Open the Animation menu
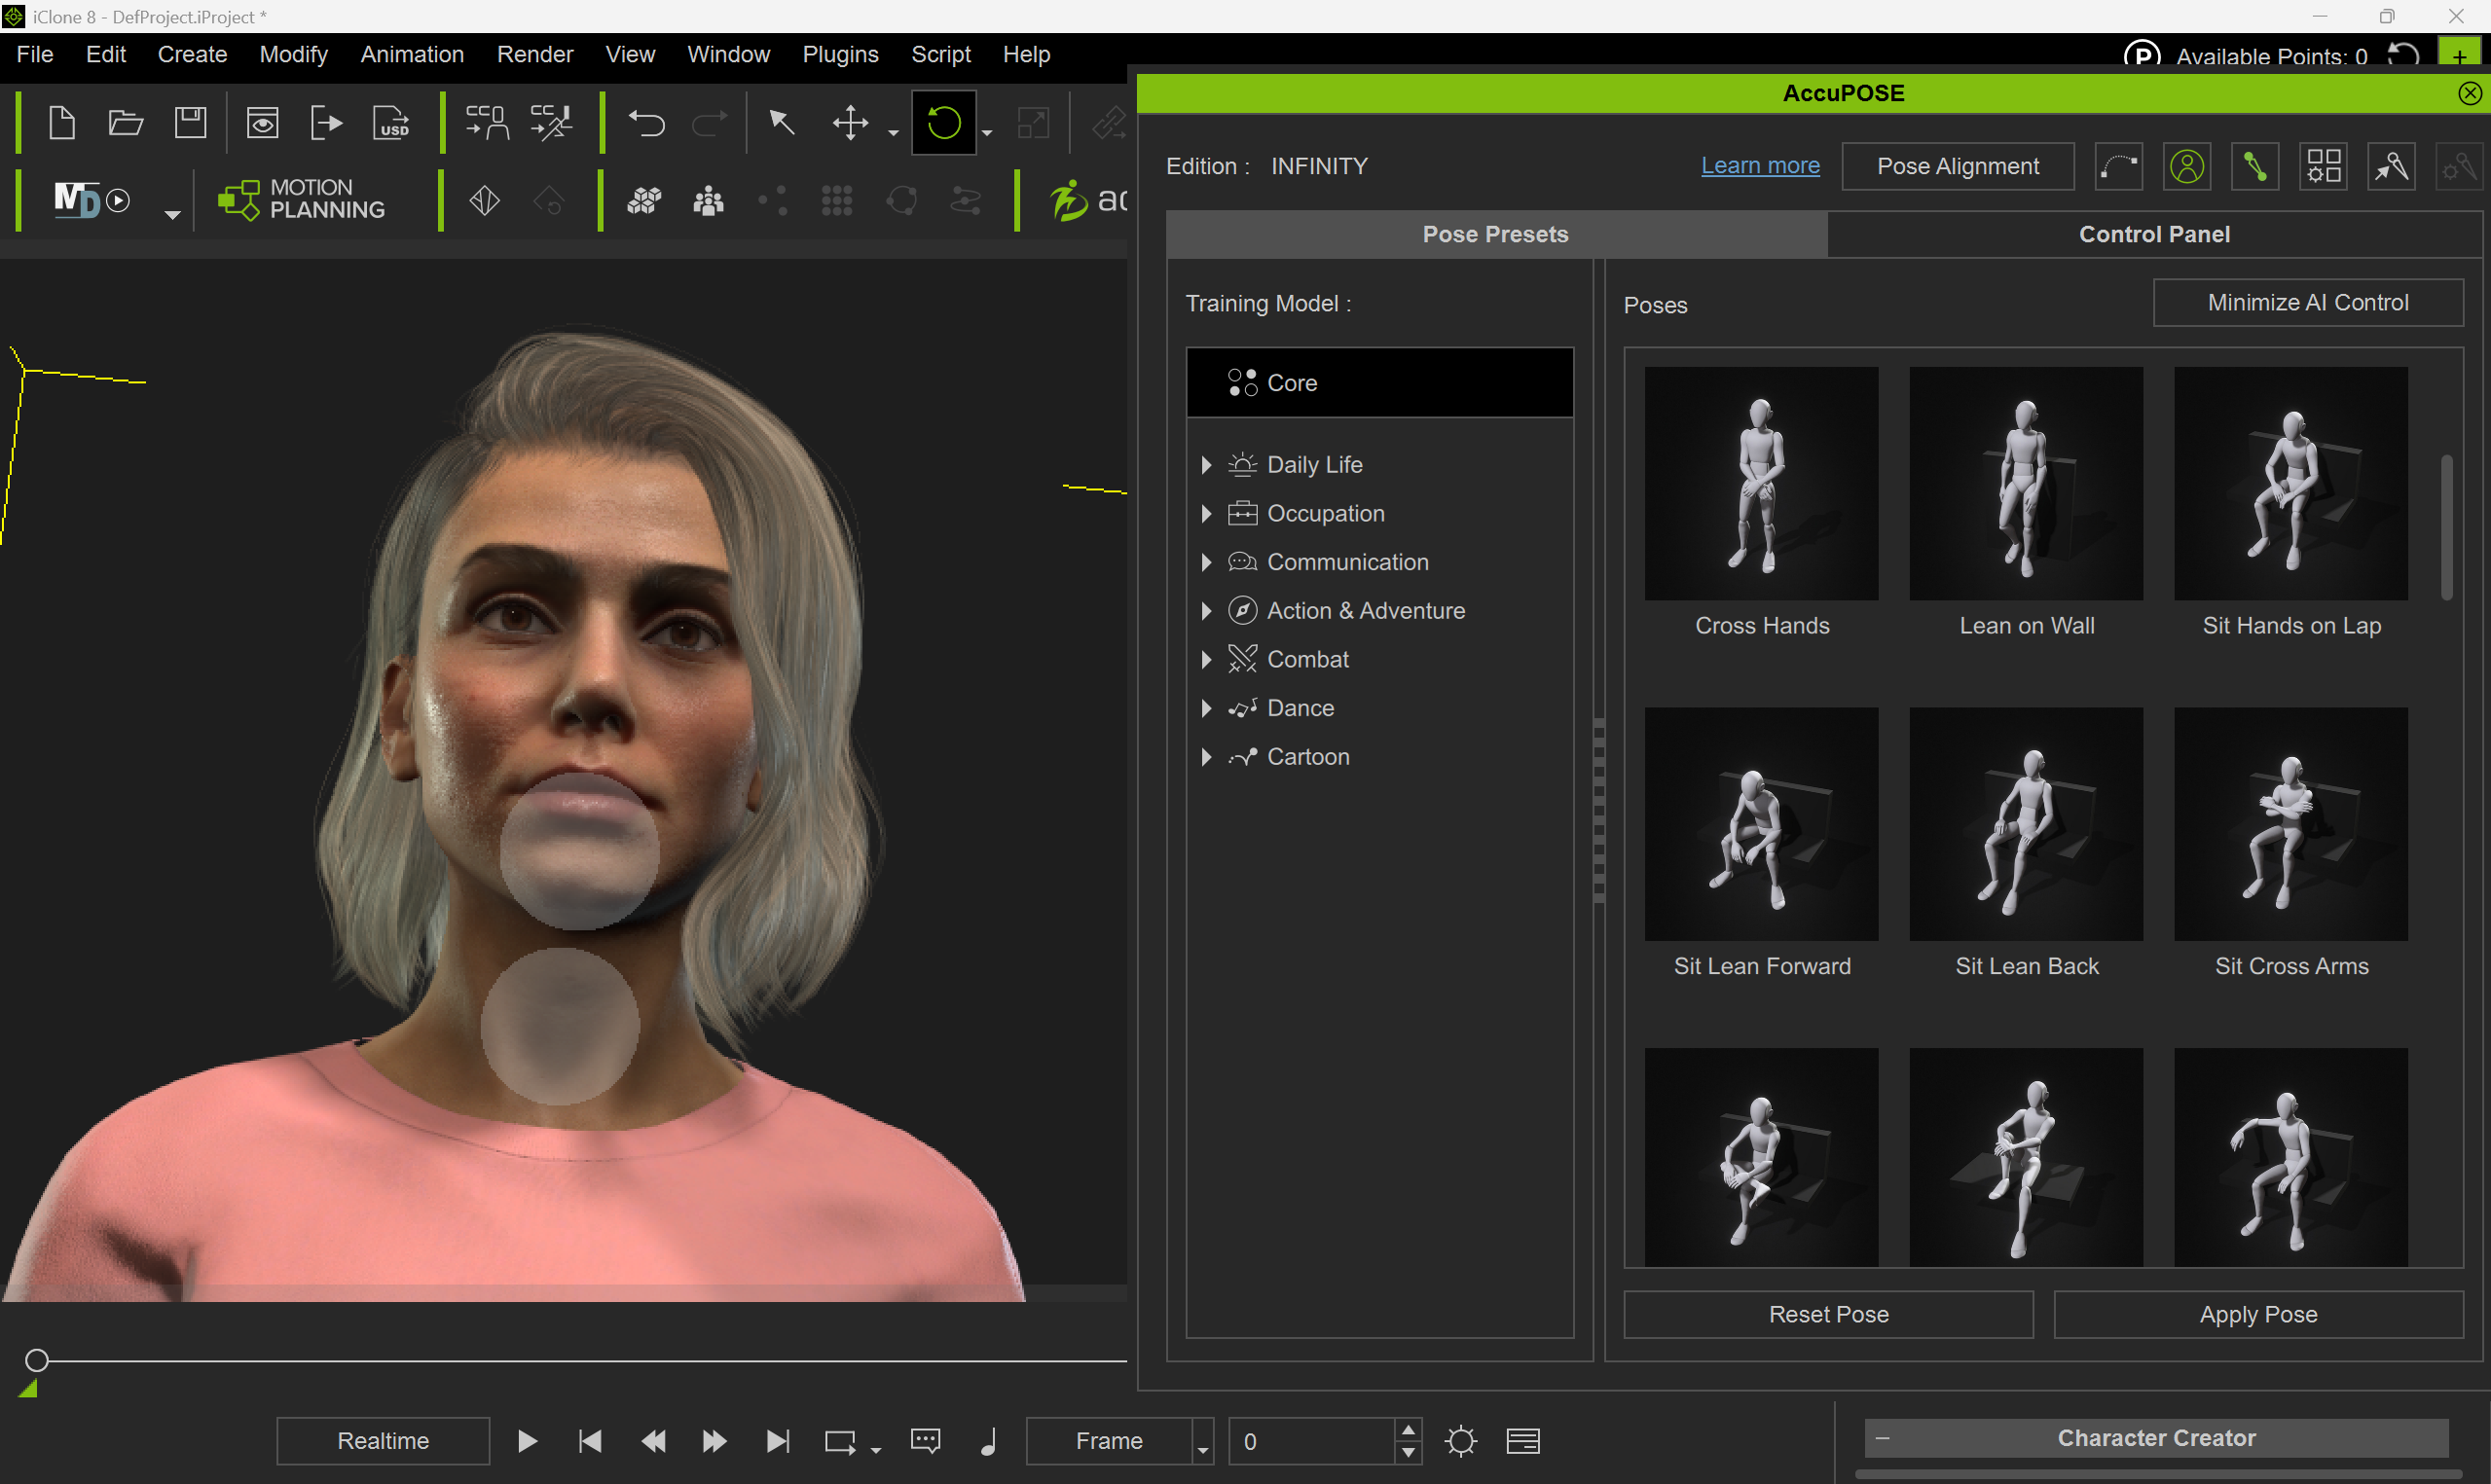This screenshot has height=1484, width=2491. (x=412, y=54)
